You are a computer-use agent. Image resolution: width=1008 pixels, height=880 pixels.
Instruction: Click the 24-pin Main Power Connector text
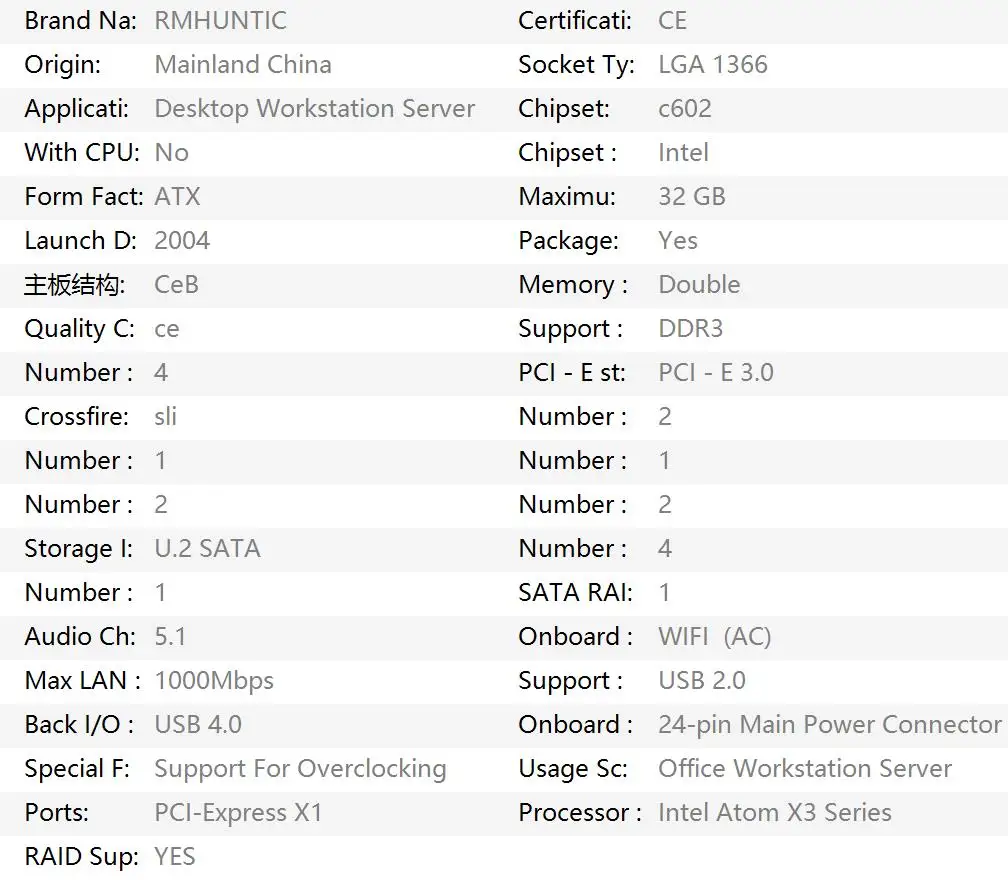[829, 725]
